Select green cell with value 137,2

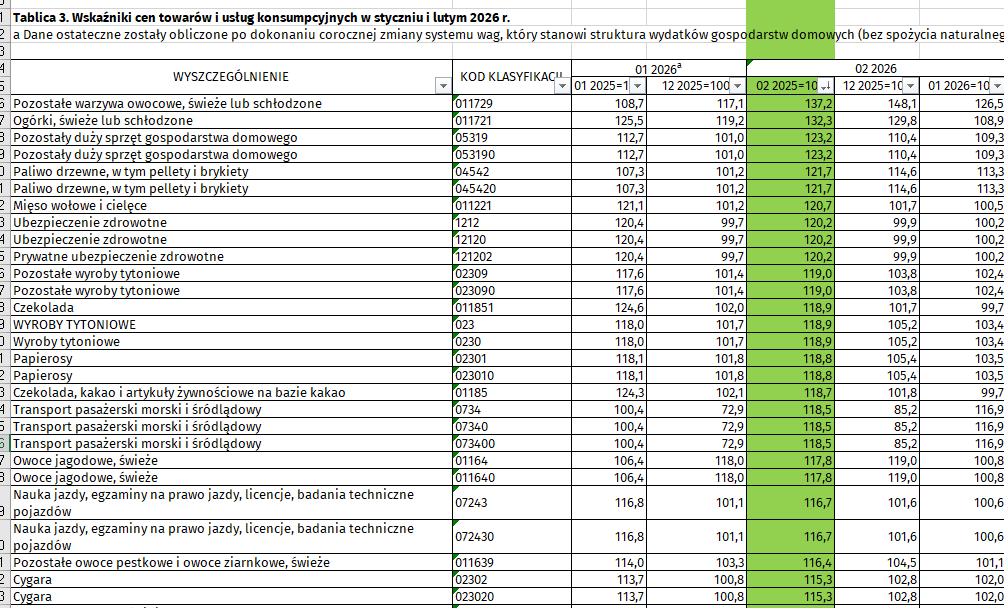pos(791,104)
